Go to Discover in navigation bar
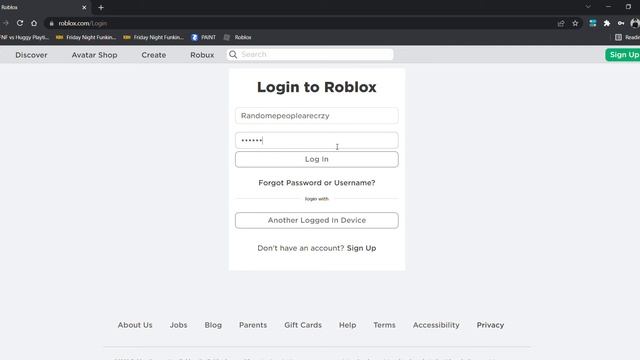640x360 pixels. tap(31, 55)
